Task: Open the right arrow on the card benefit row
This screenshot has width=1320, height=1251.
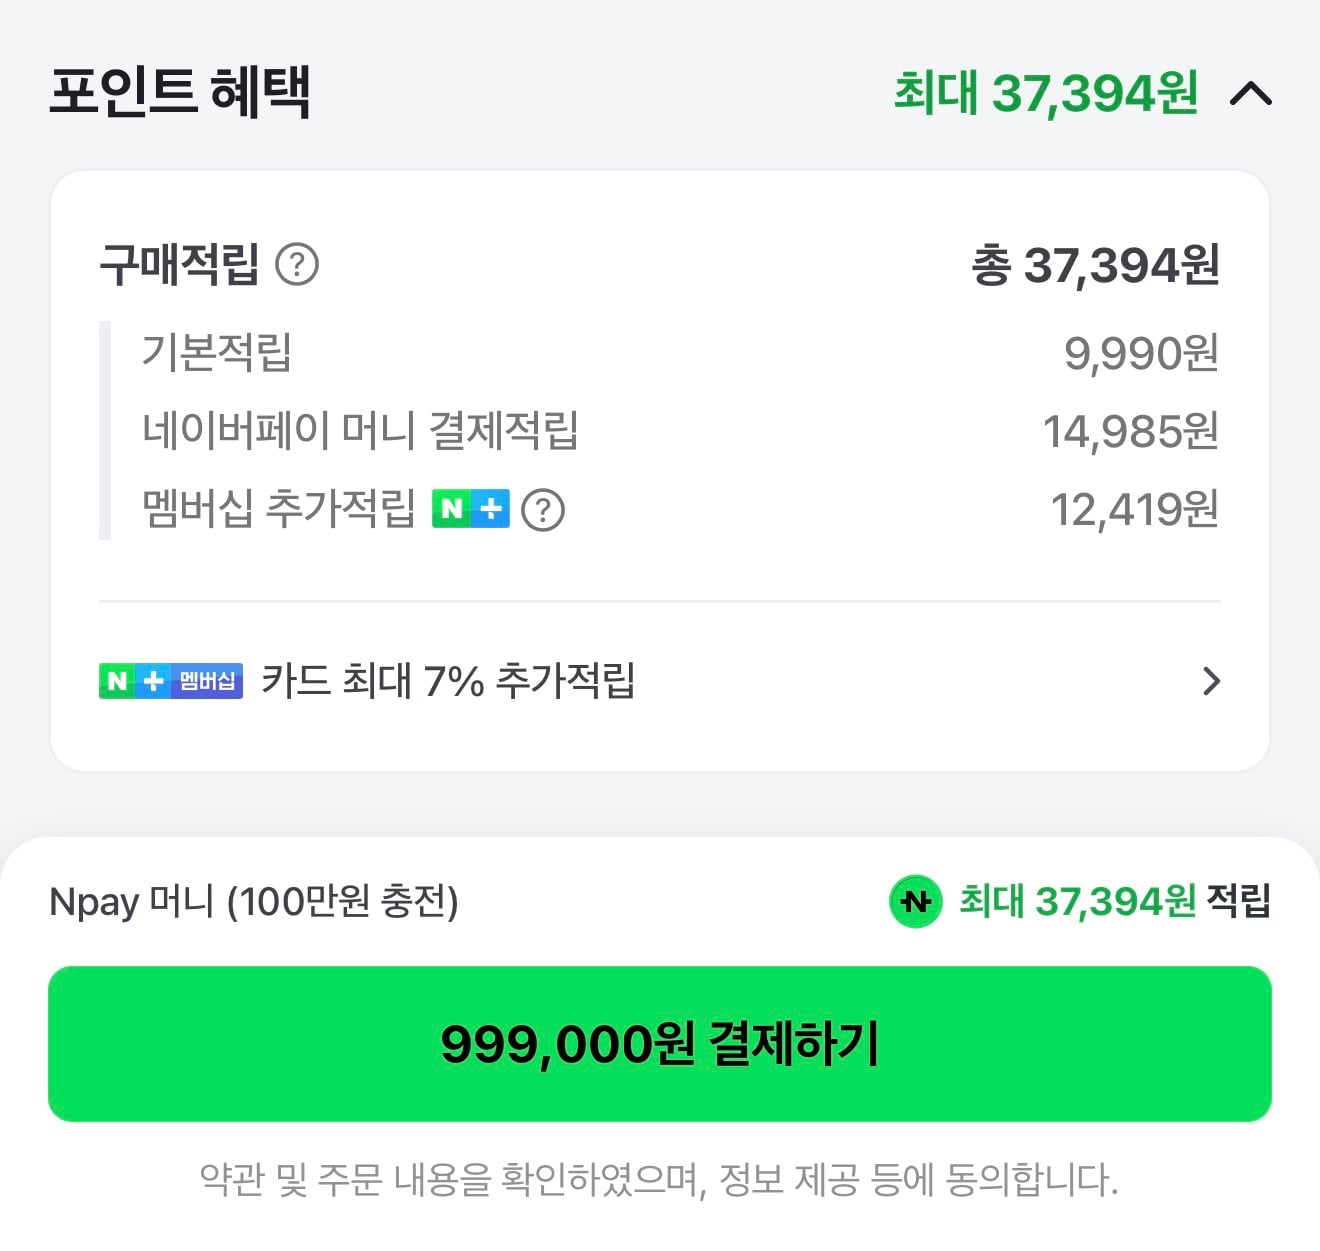Action: tap(1213, 681)
